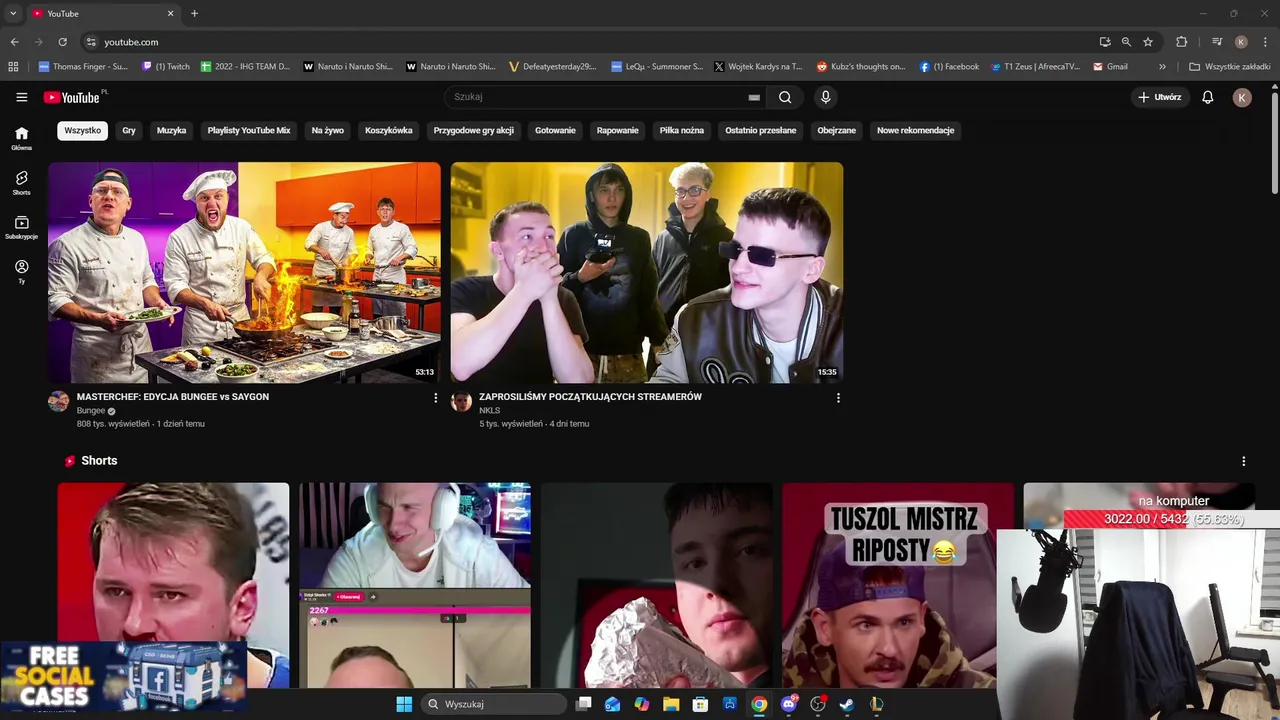Open the MASTERCHEF: EDYCJA BUNGEE vs SAYGON title
Viewport: 1280px width, 720px height.
[173, 397]
